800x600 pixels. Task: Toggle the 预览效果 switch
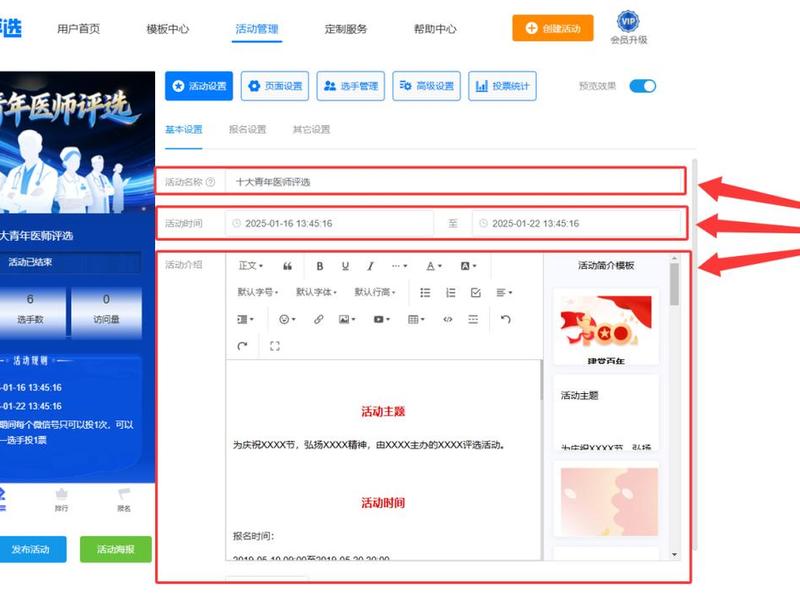tap(642, 86)
